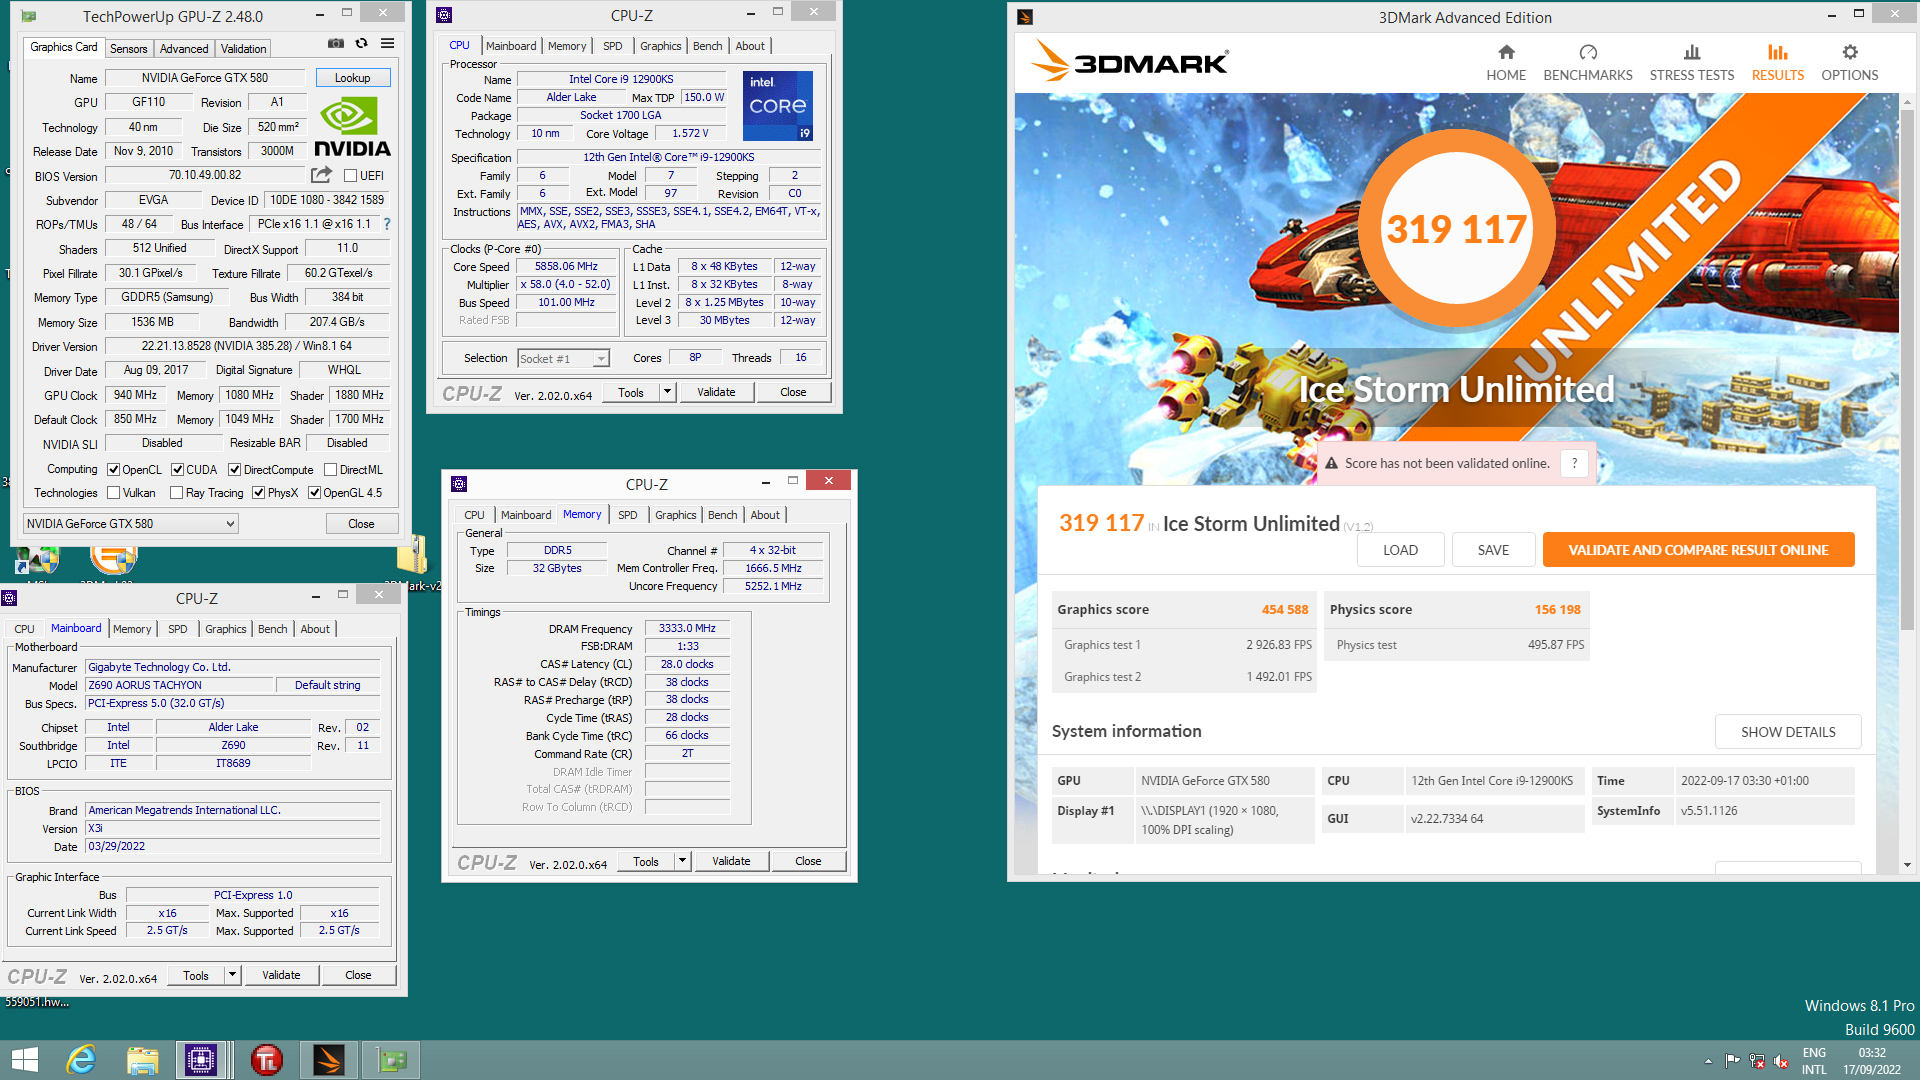Click the Intel Core i9 logo
Image resolution: width=1920 pixels, height=1080 pixels.
click(778, 106)
